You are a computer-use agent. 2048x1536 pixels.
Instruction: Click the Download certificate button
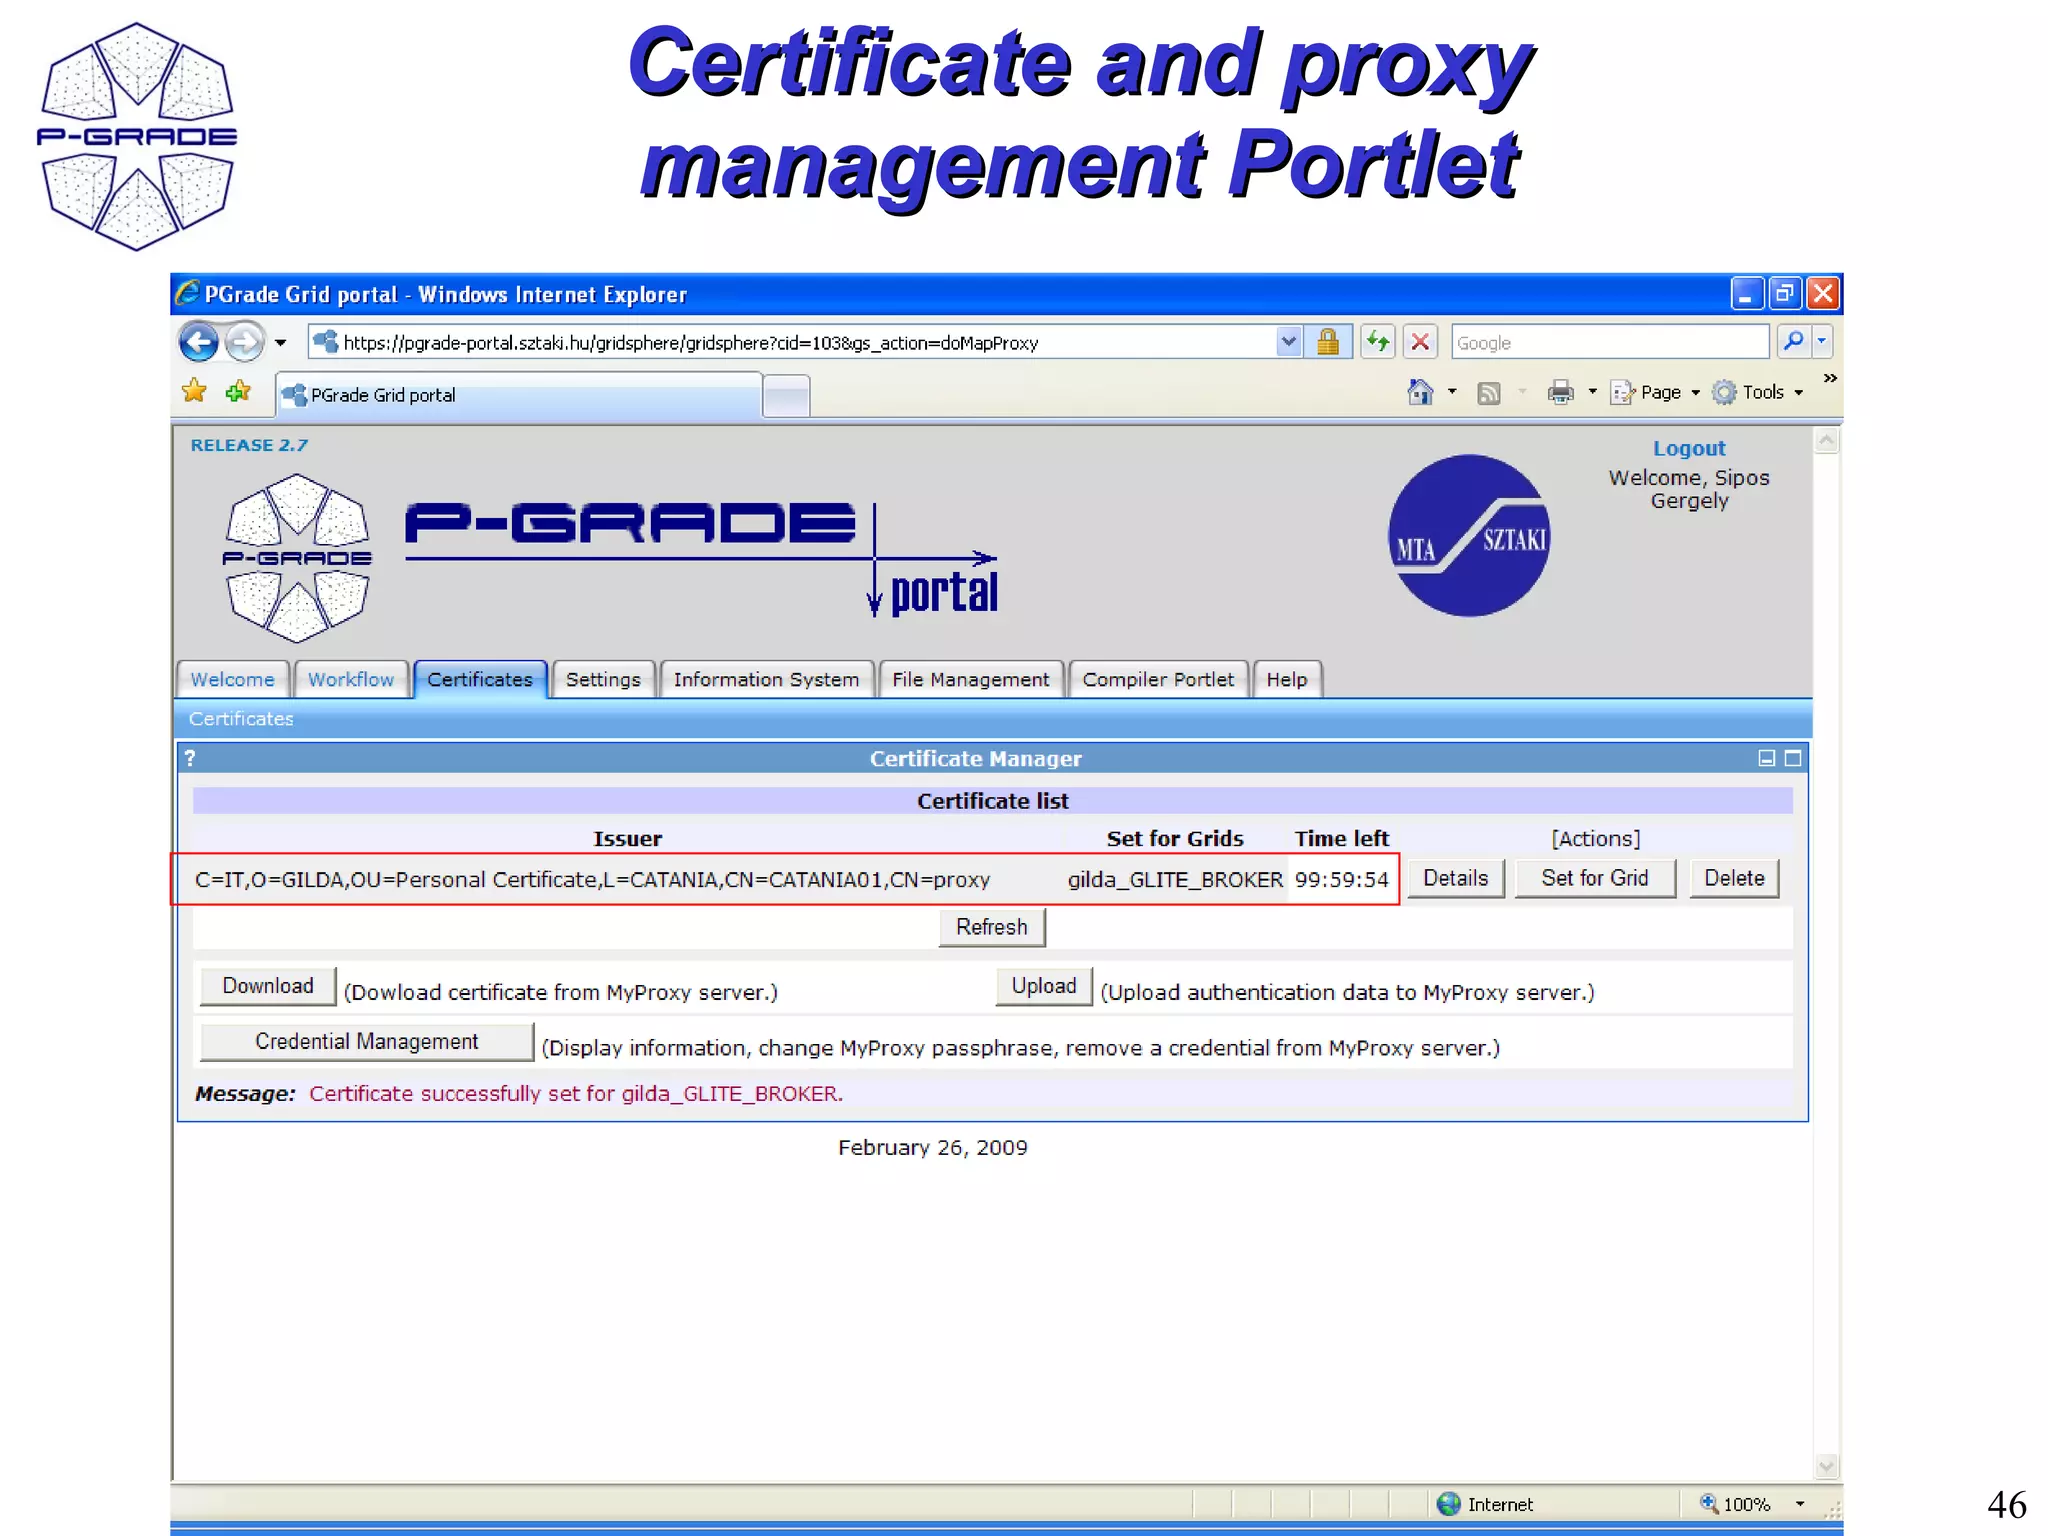tap(268, 986)
